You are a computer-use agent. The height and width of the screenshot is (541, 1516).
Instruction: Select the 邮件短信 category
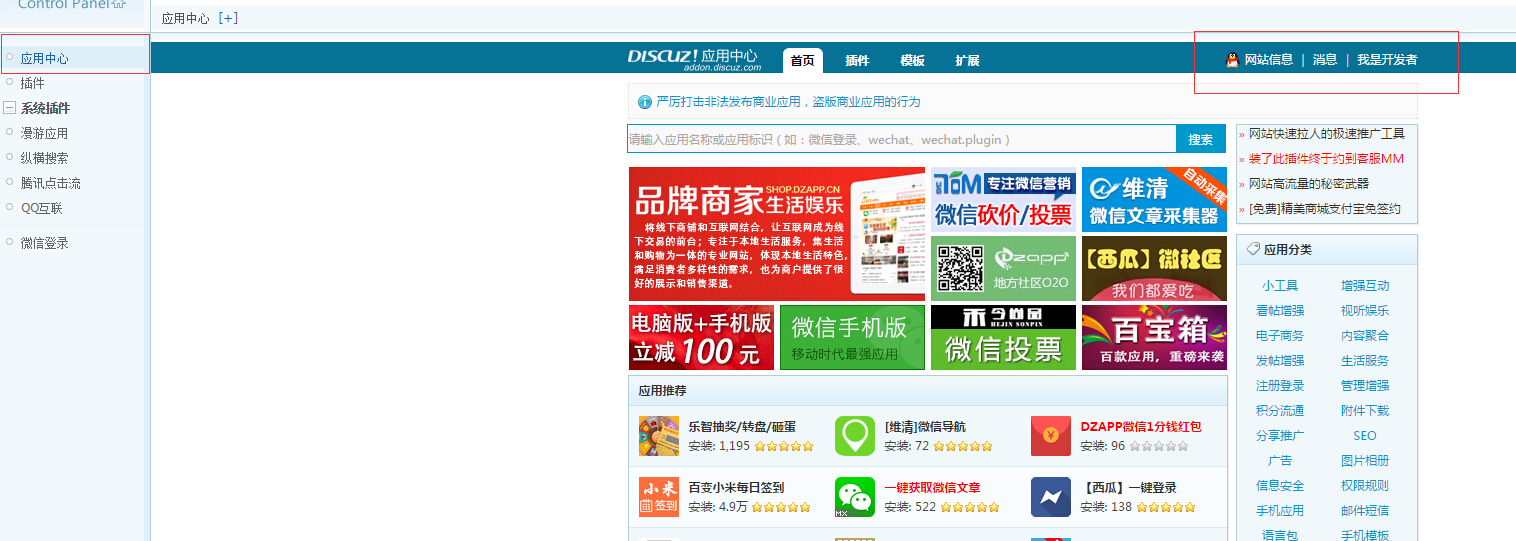(x=1365, y=511)
